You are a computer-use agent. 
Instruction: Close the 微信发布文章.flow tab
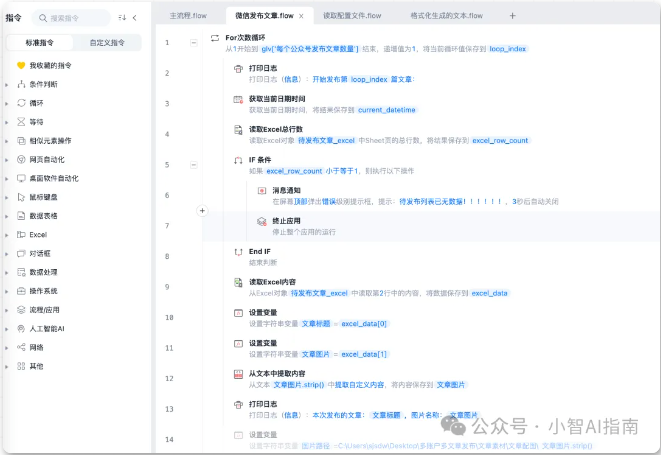302,16
